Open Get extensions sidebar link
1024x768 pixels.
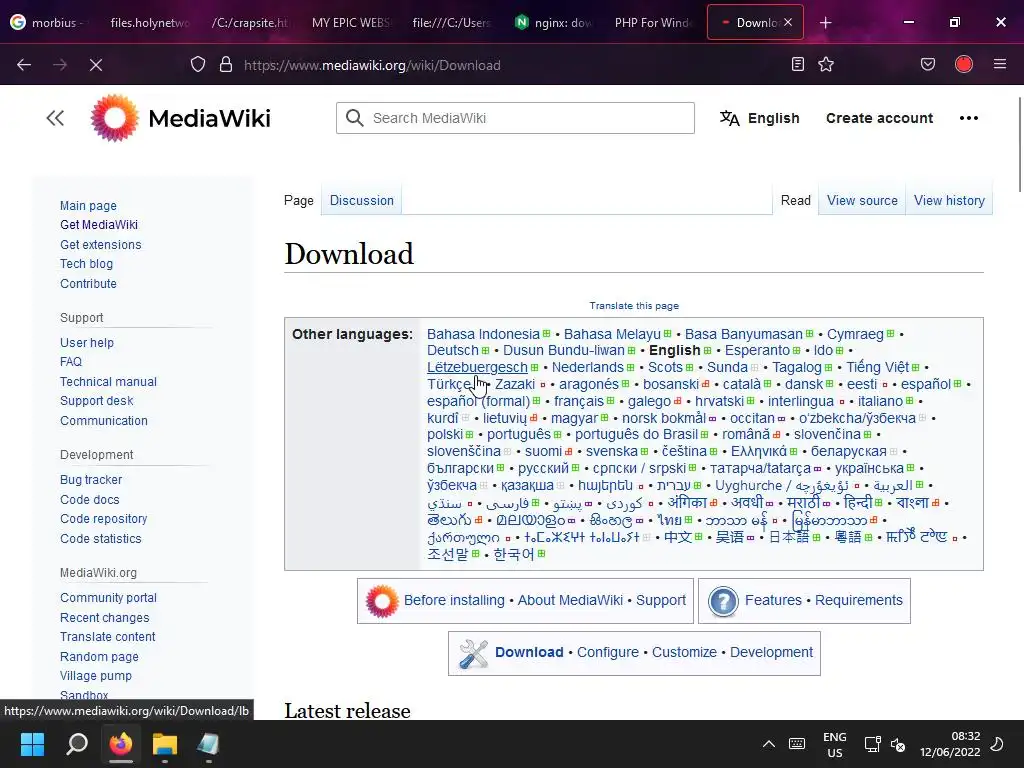(101, 245)
